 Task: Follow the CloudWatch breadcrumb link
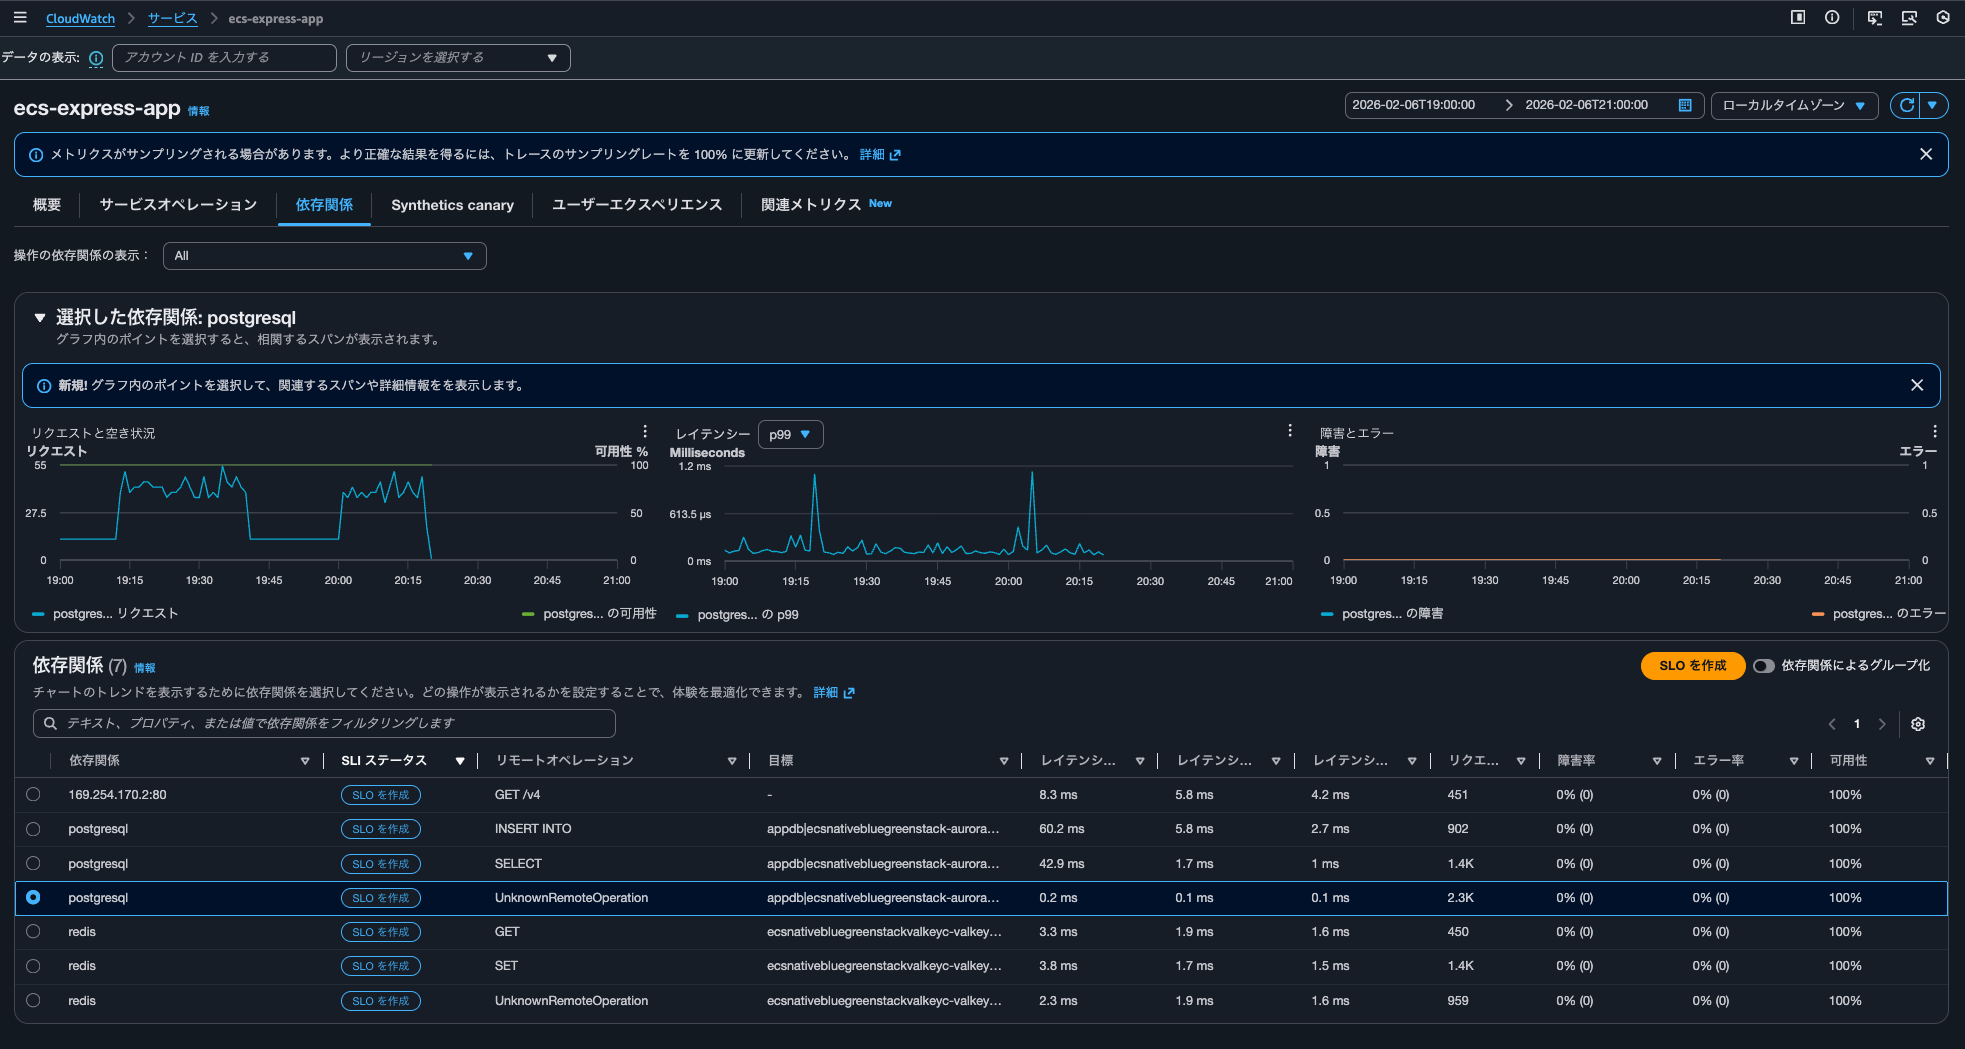click(x=80, y=17)
